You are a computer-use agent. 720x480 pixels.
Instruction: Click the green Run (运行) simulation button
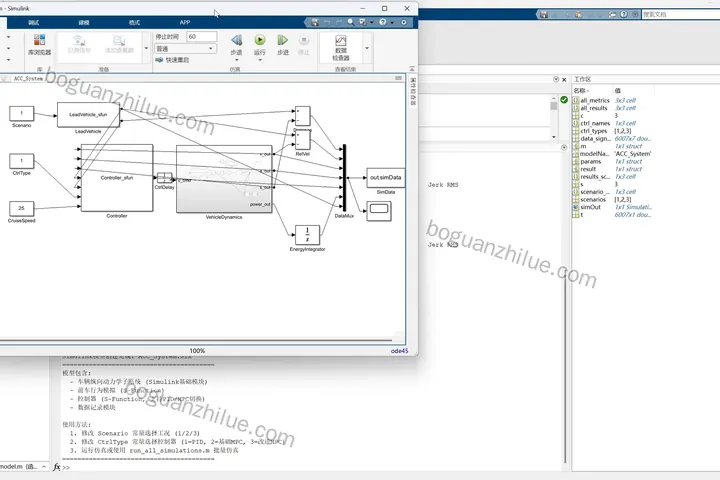tap(260, 40)
